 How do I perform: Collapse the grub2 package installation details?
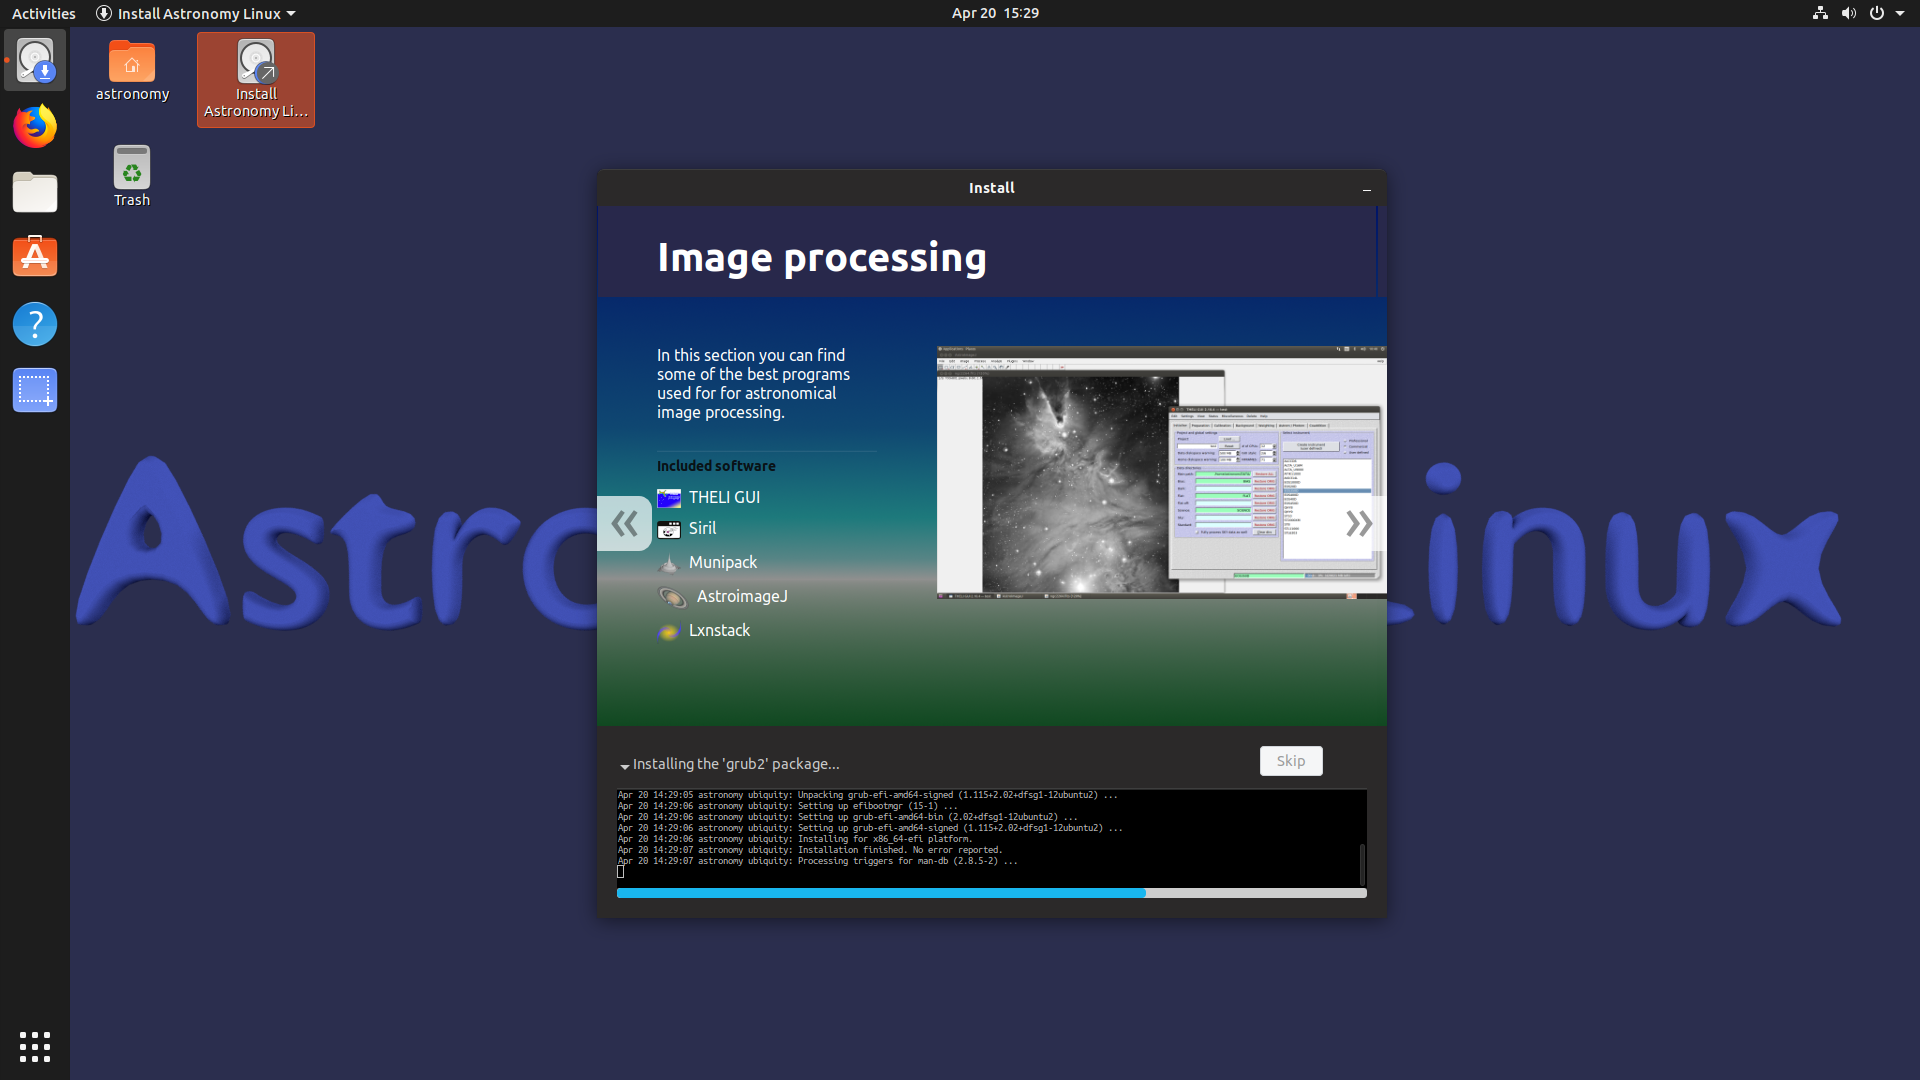click(626, 764)
